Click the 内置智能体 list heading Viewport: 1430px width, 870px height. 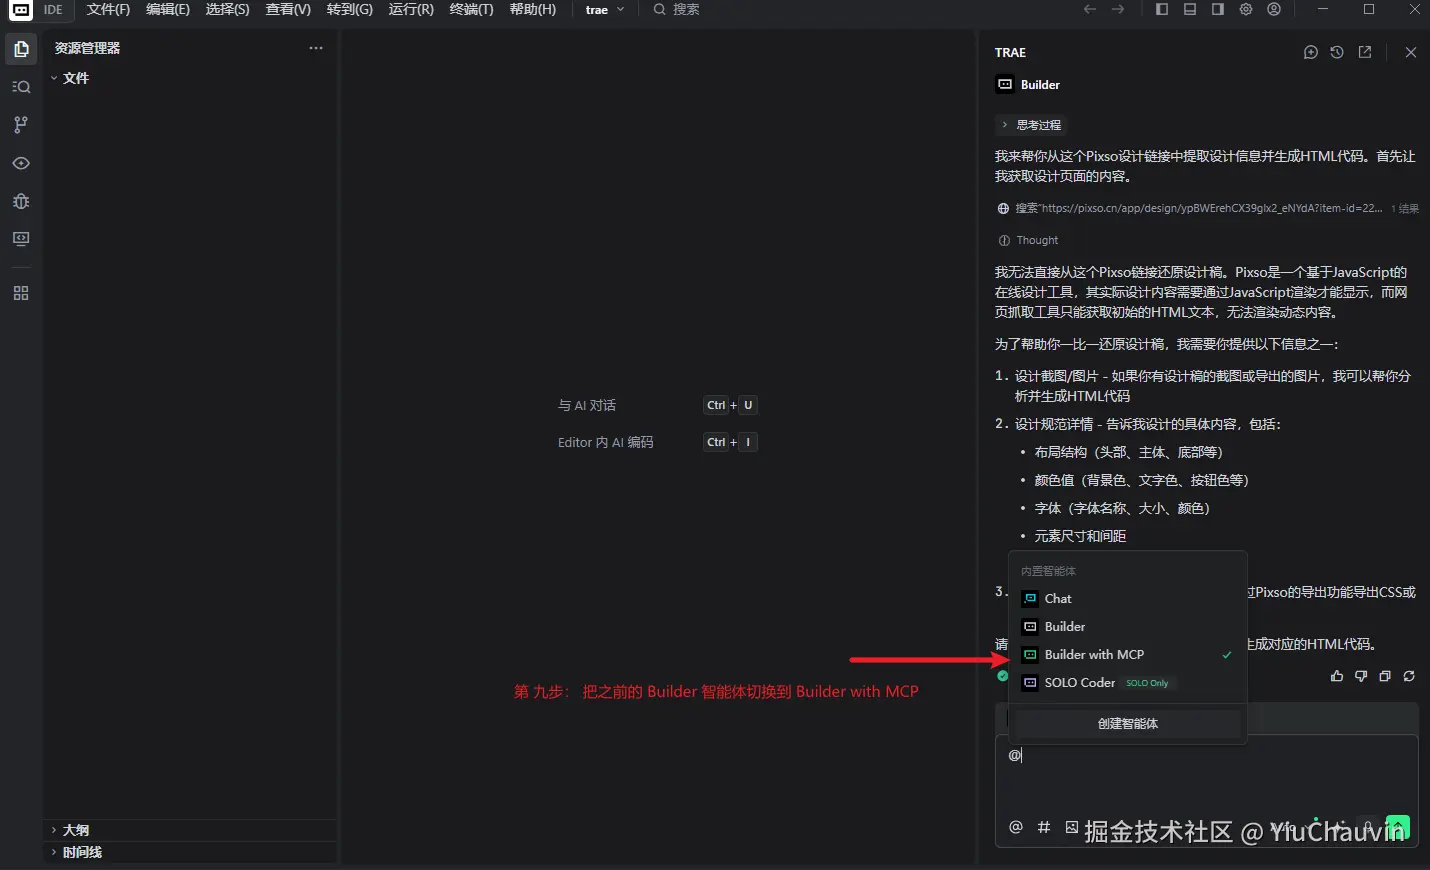click(1048, 571)
